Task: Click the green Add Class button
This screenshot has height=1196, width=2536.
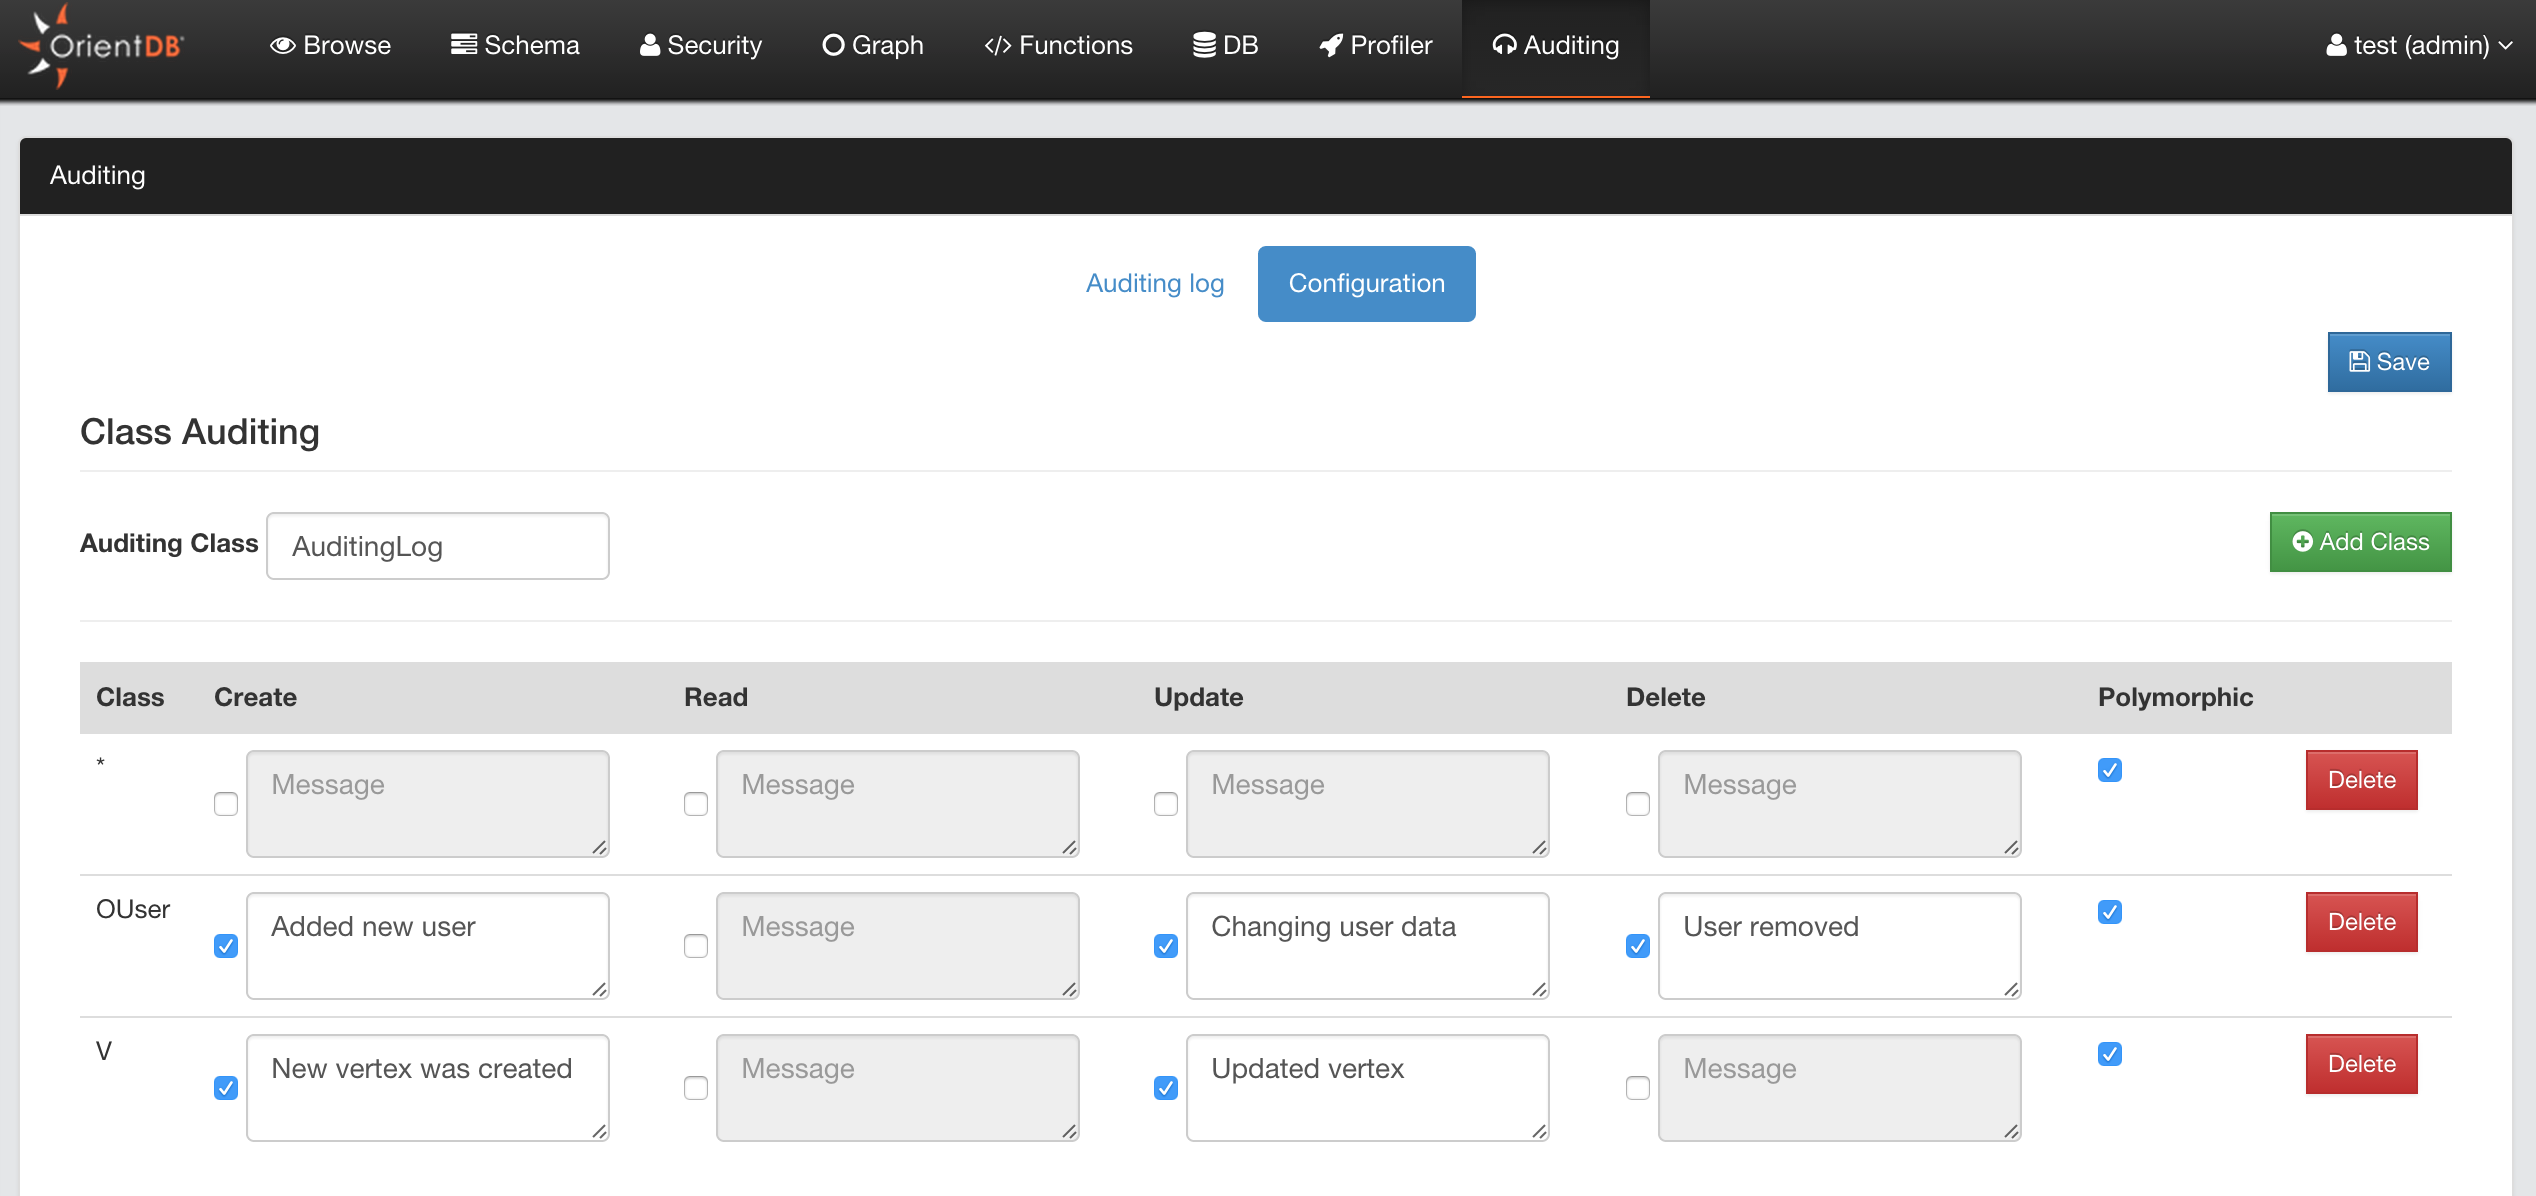Action: click(2360, 542)
